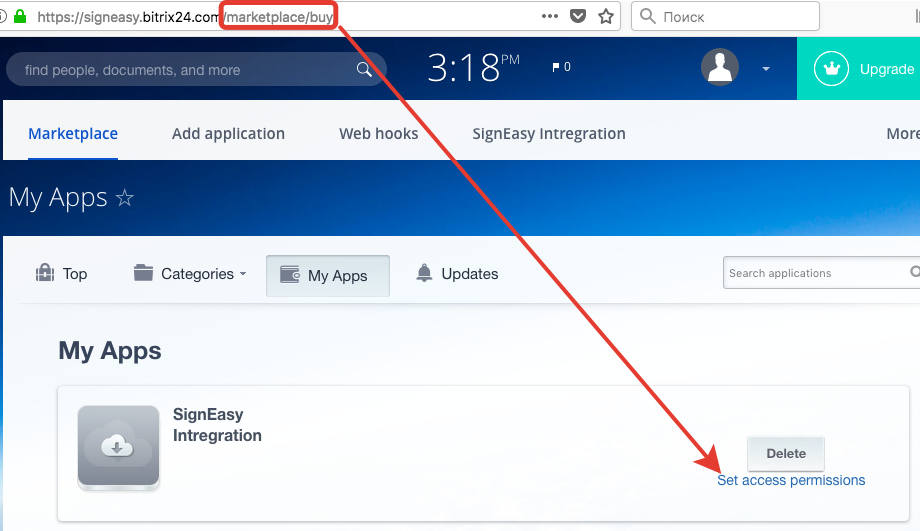The width and height of the screenshot is (920, 531).
Task: Click the Updates bell icon
Action: coord(424,273)
